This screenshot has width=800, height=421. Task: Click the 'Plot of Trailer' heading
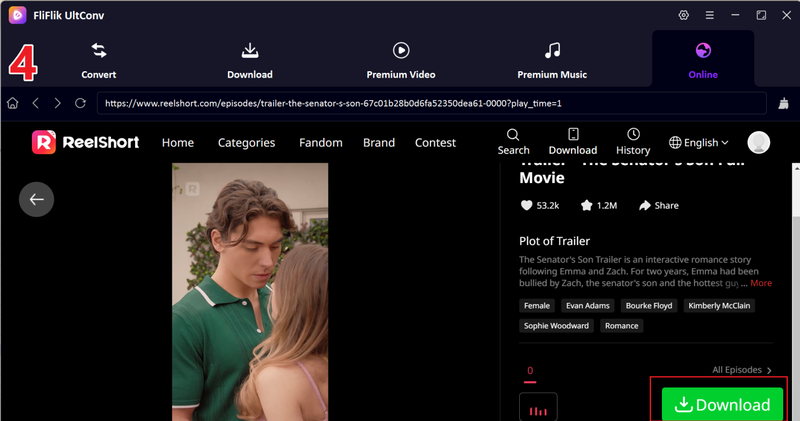(554, 241)
